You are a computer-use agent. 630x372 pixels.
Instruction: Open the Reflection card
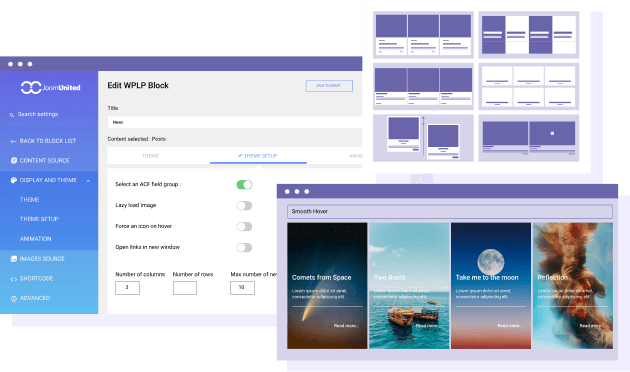point(573,286)
